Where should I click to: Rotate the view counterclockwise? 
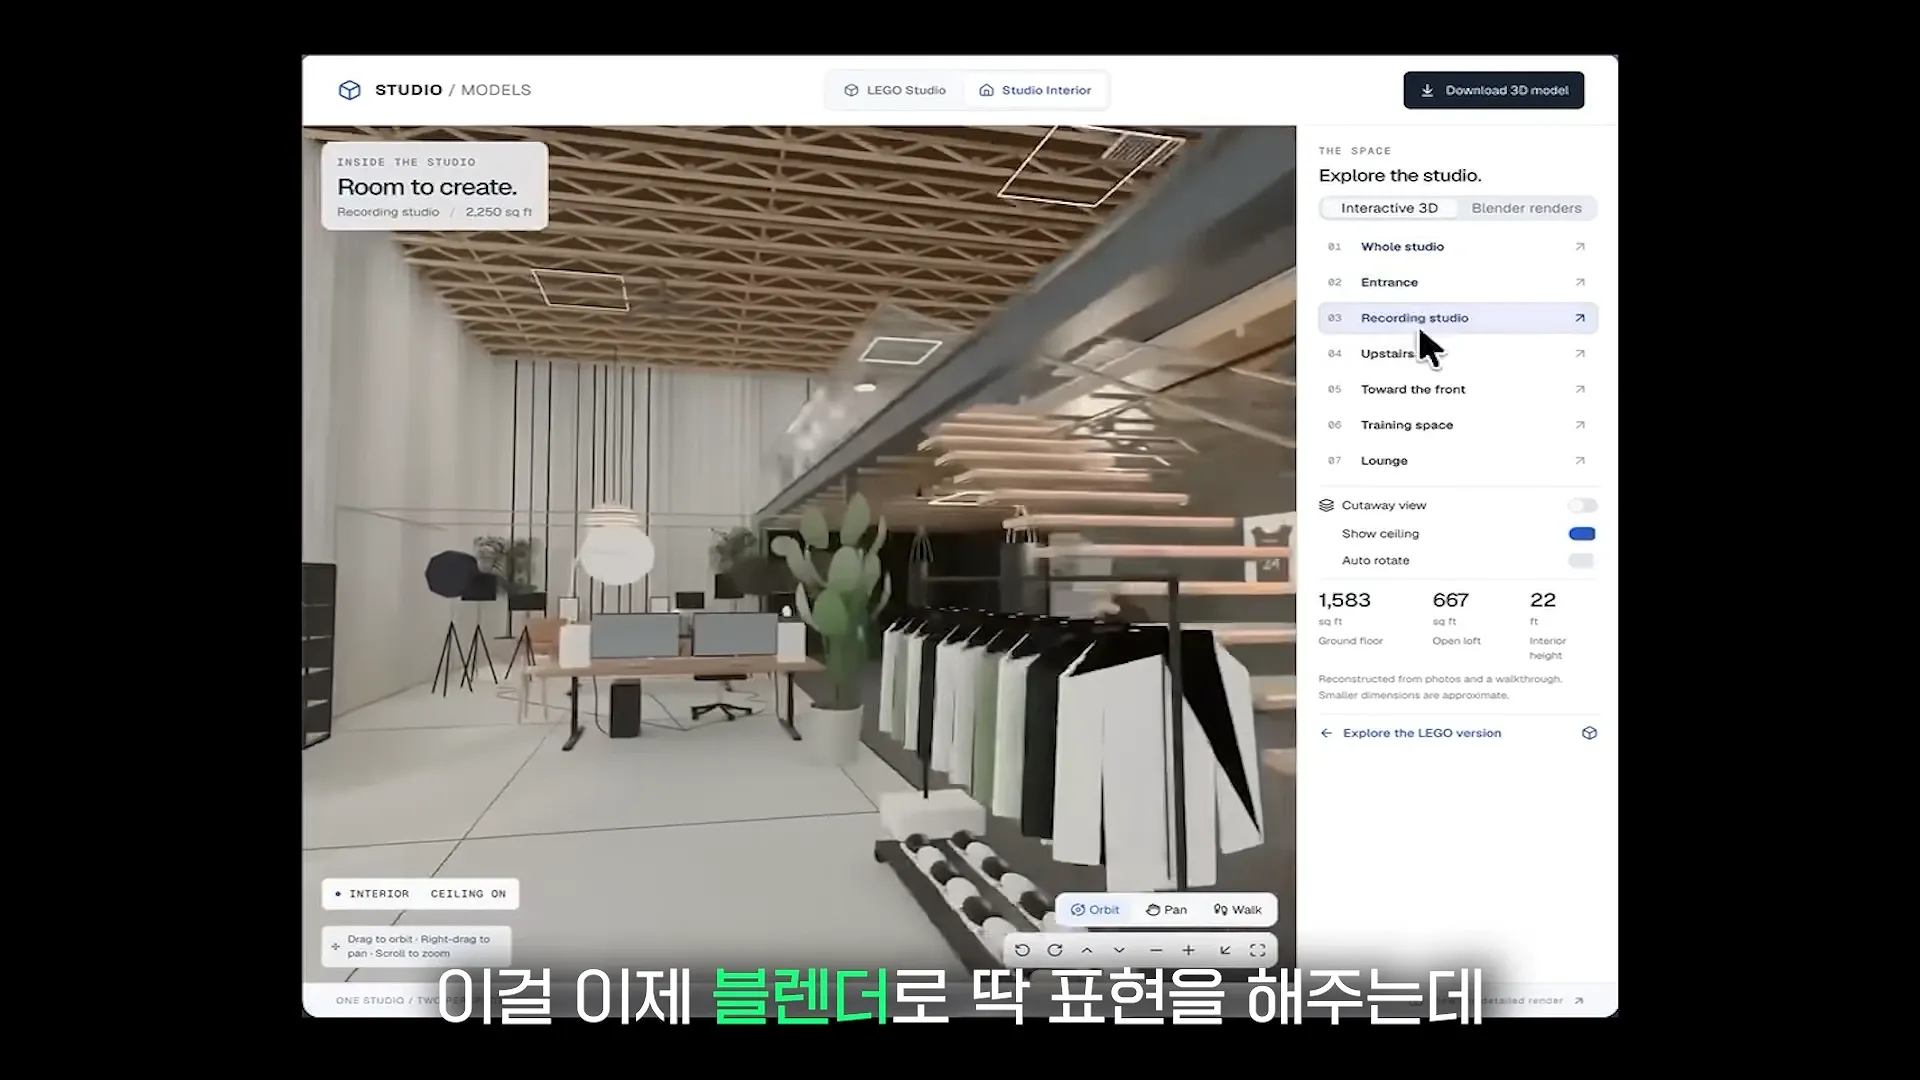tap(1022, 950)
